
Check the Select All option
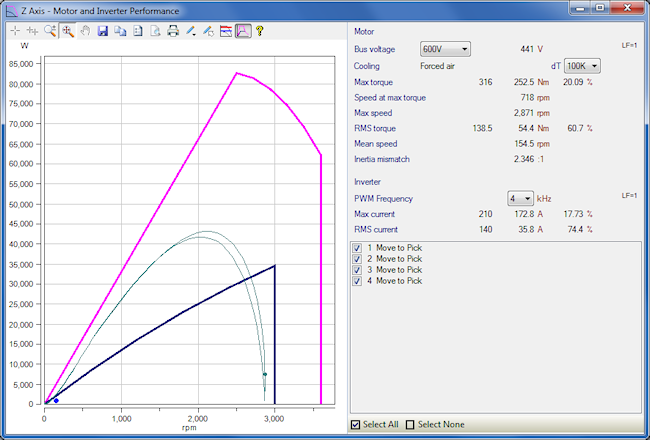356,425
